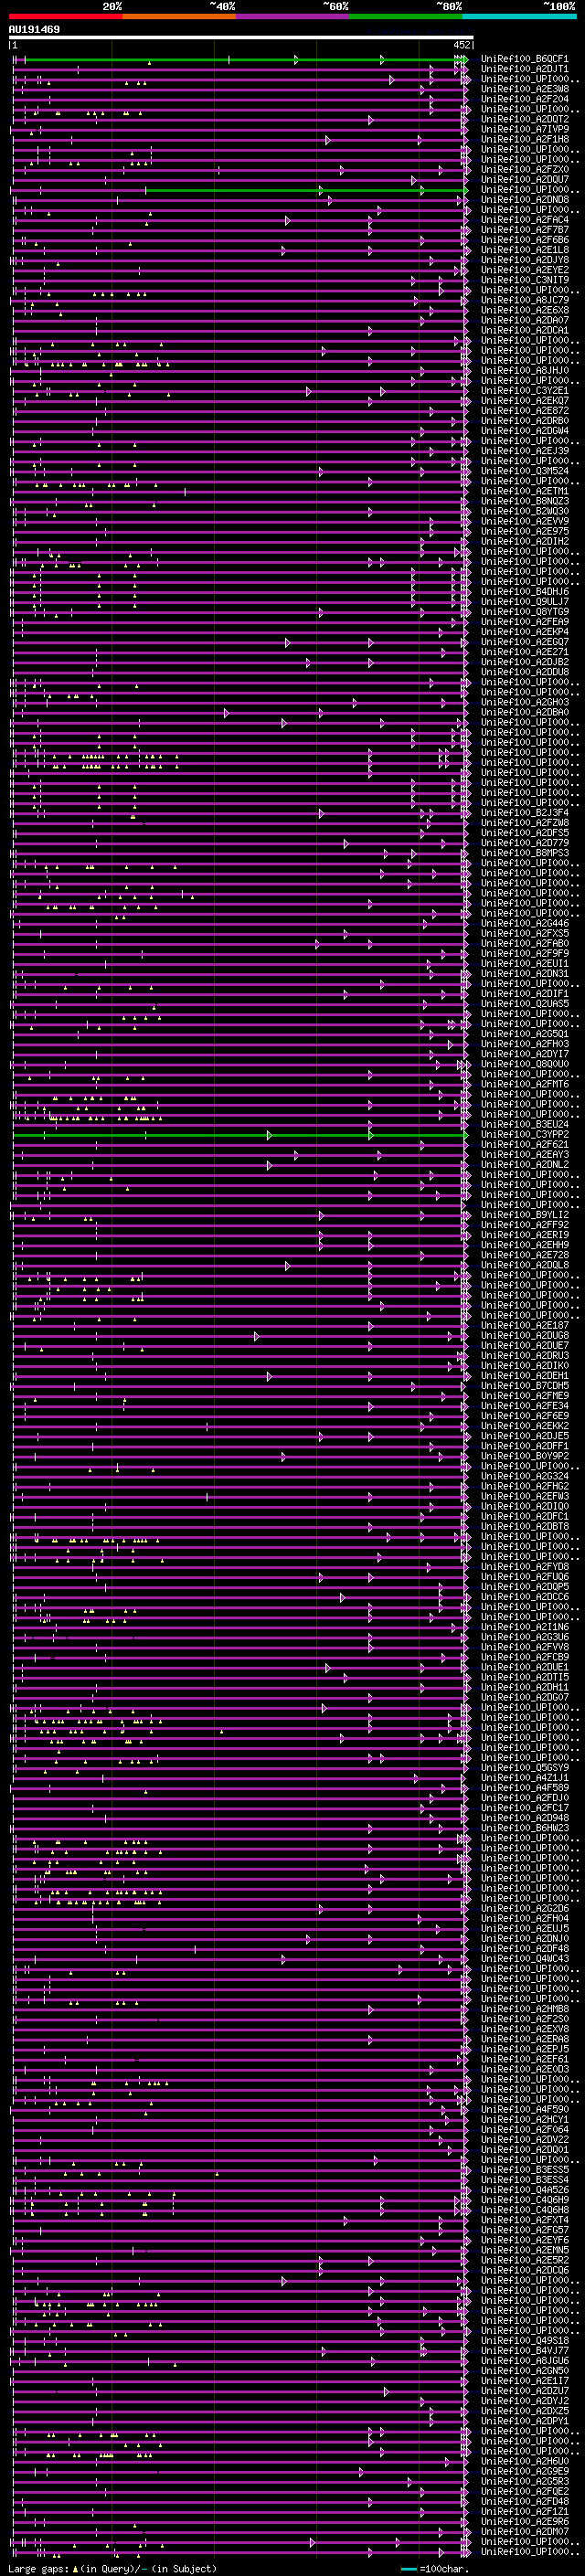
Task: Select the UniRef100_A2G324 entry
Action: pyautogui.click(x=524, y=1475)
